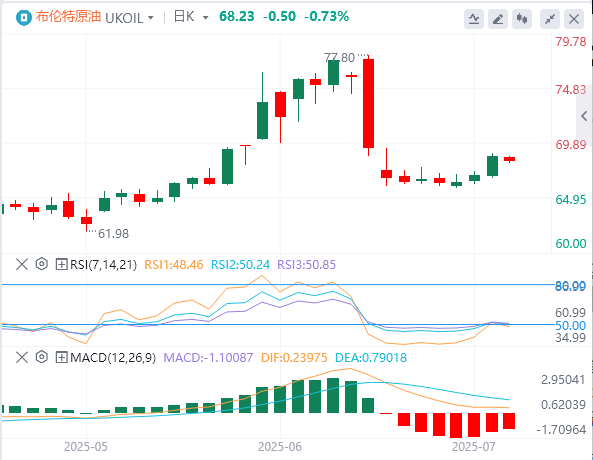Remove the MACD indicator panel
The image size is (593, 460).
click(x=22, y=357)
